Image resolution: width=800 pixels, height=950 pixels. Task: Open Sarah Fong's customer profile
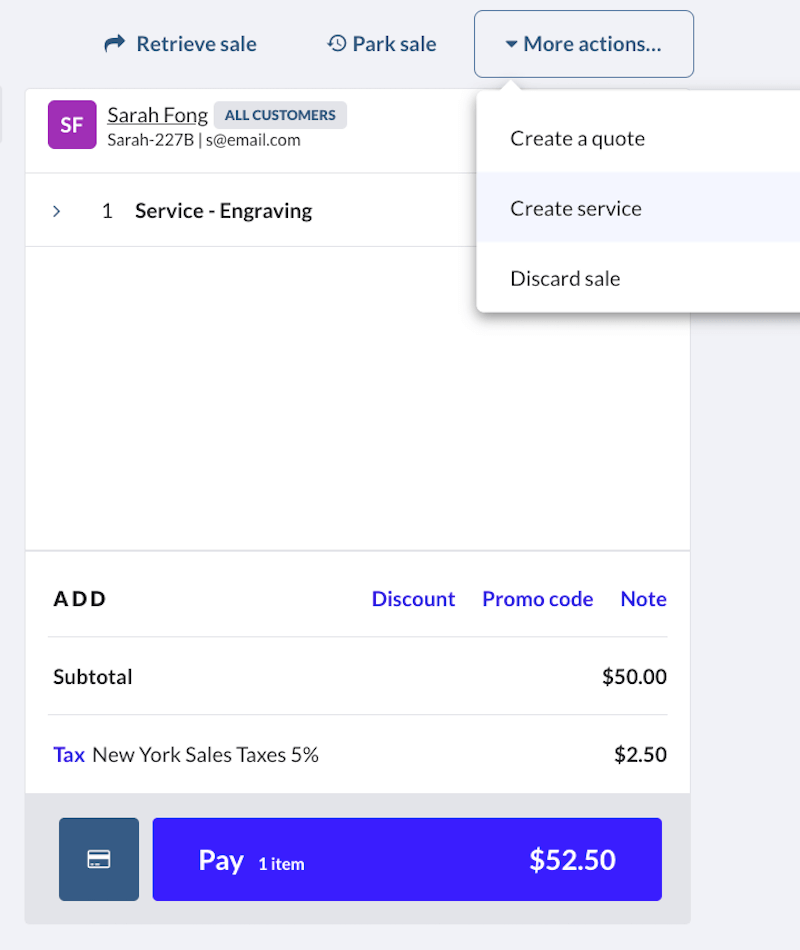point(157,114)
